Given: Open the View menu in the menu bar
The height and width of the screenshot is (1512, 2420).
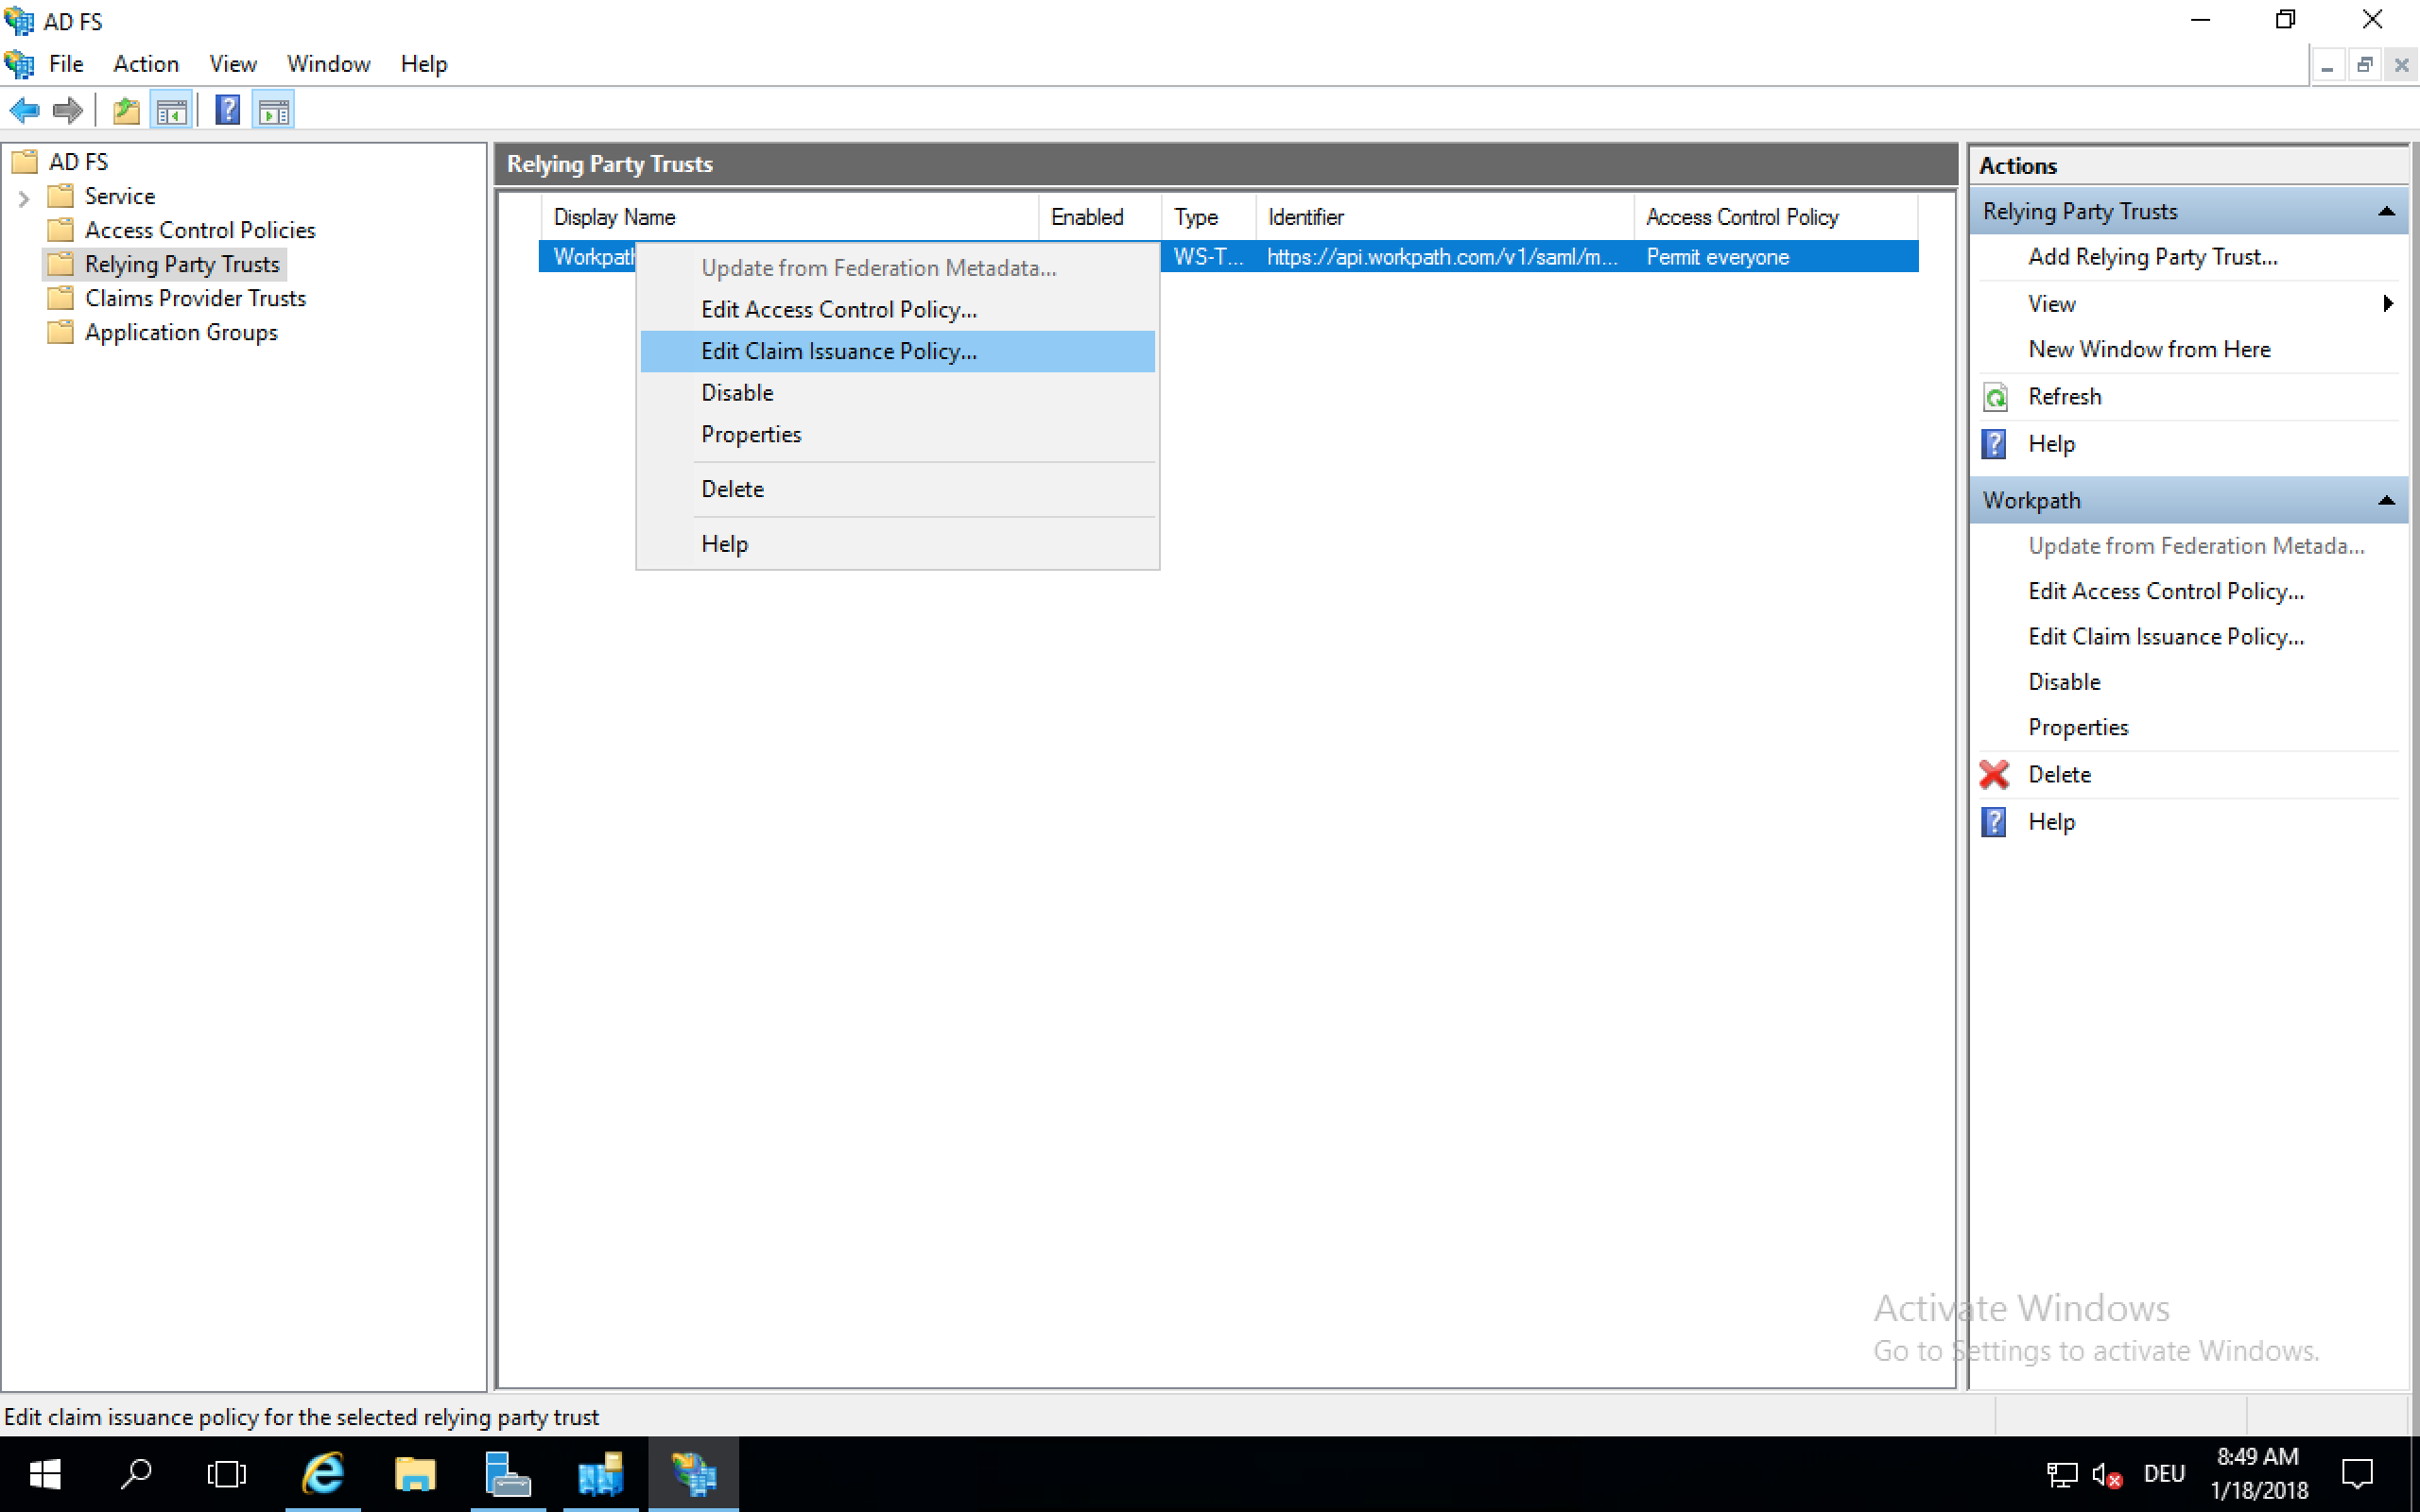Looking at the screenshot, I should point(233,64).
